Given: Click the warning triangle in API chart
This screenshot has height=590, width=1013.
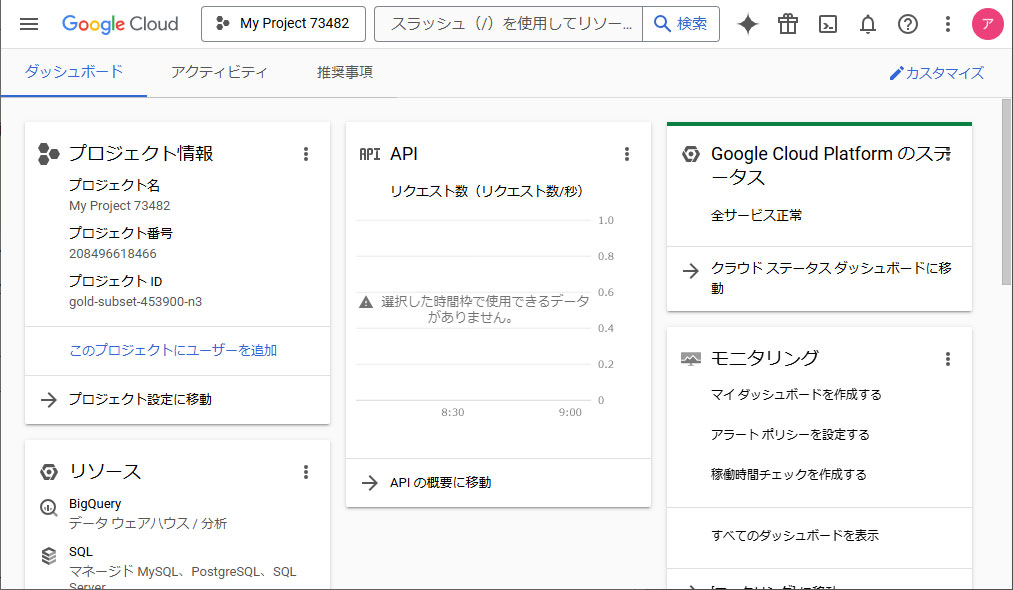Looking at the screenshot, I should (x=366, y=302).
